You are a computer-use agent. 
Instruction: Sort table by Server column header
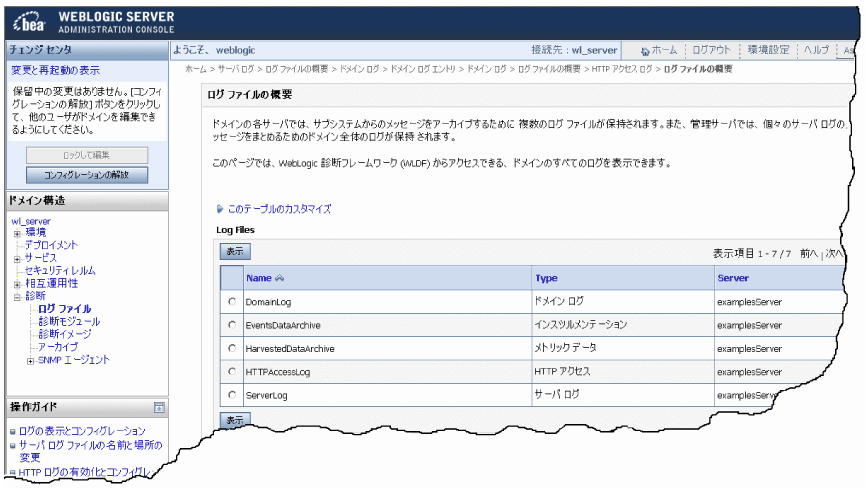733,278
